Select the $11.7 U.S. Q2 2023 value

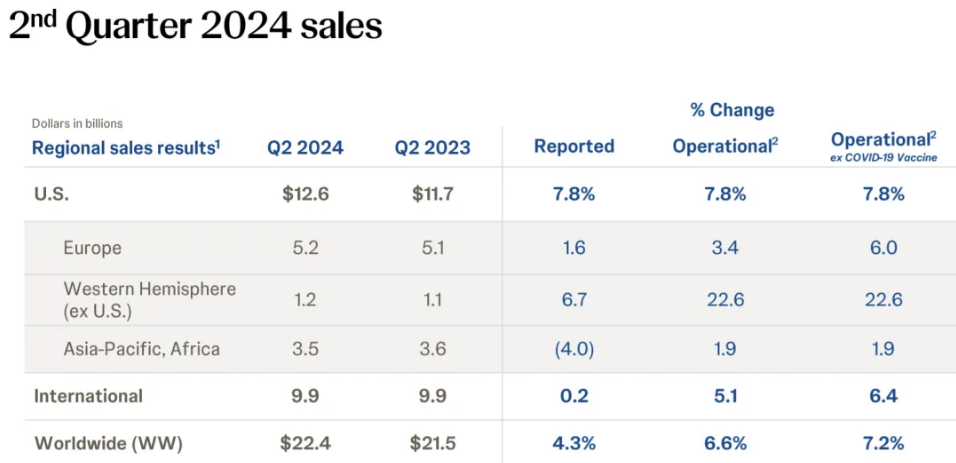coord(433,194)
